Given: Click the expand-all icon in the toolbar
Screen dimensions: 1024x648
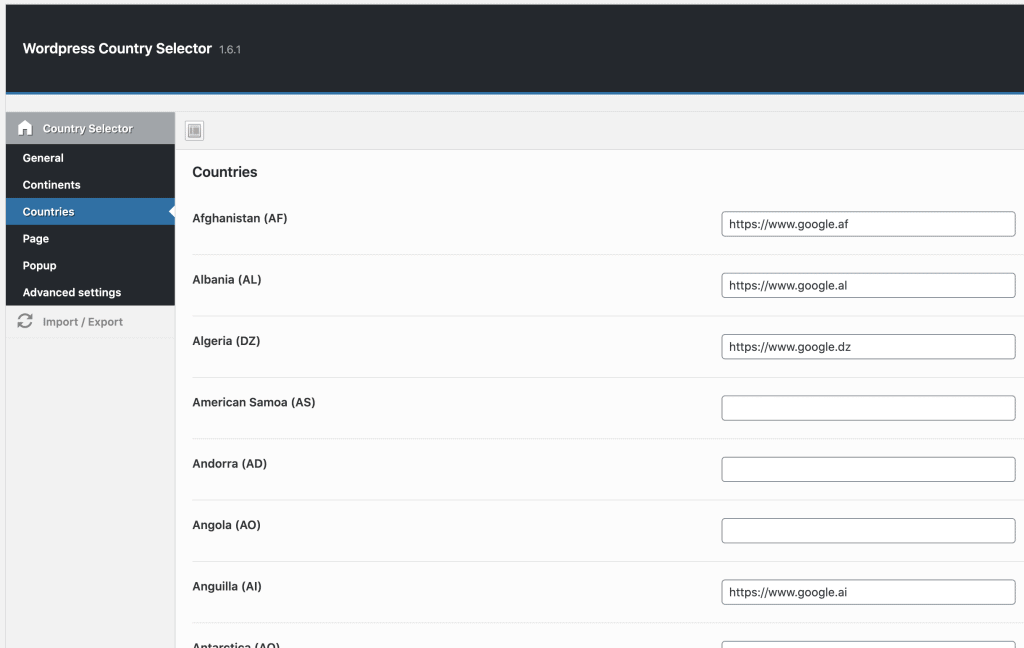Looking at the screenshot, I should click(x=194, y=130).
